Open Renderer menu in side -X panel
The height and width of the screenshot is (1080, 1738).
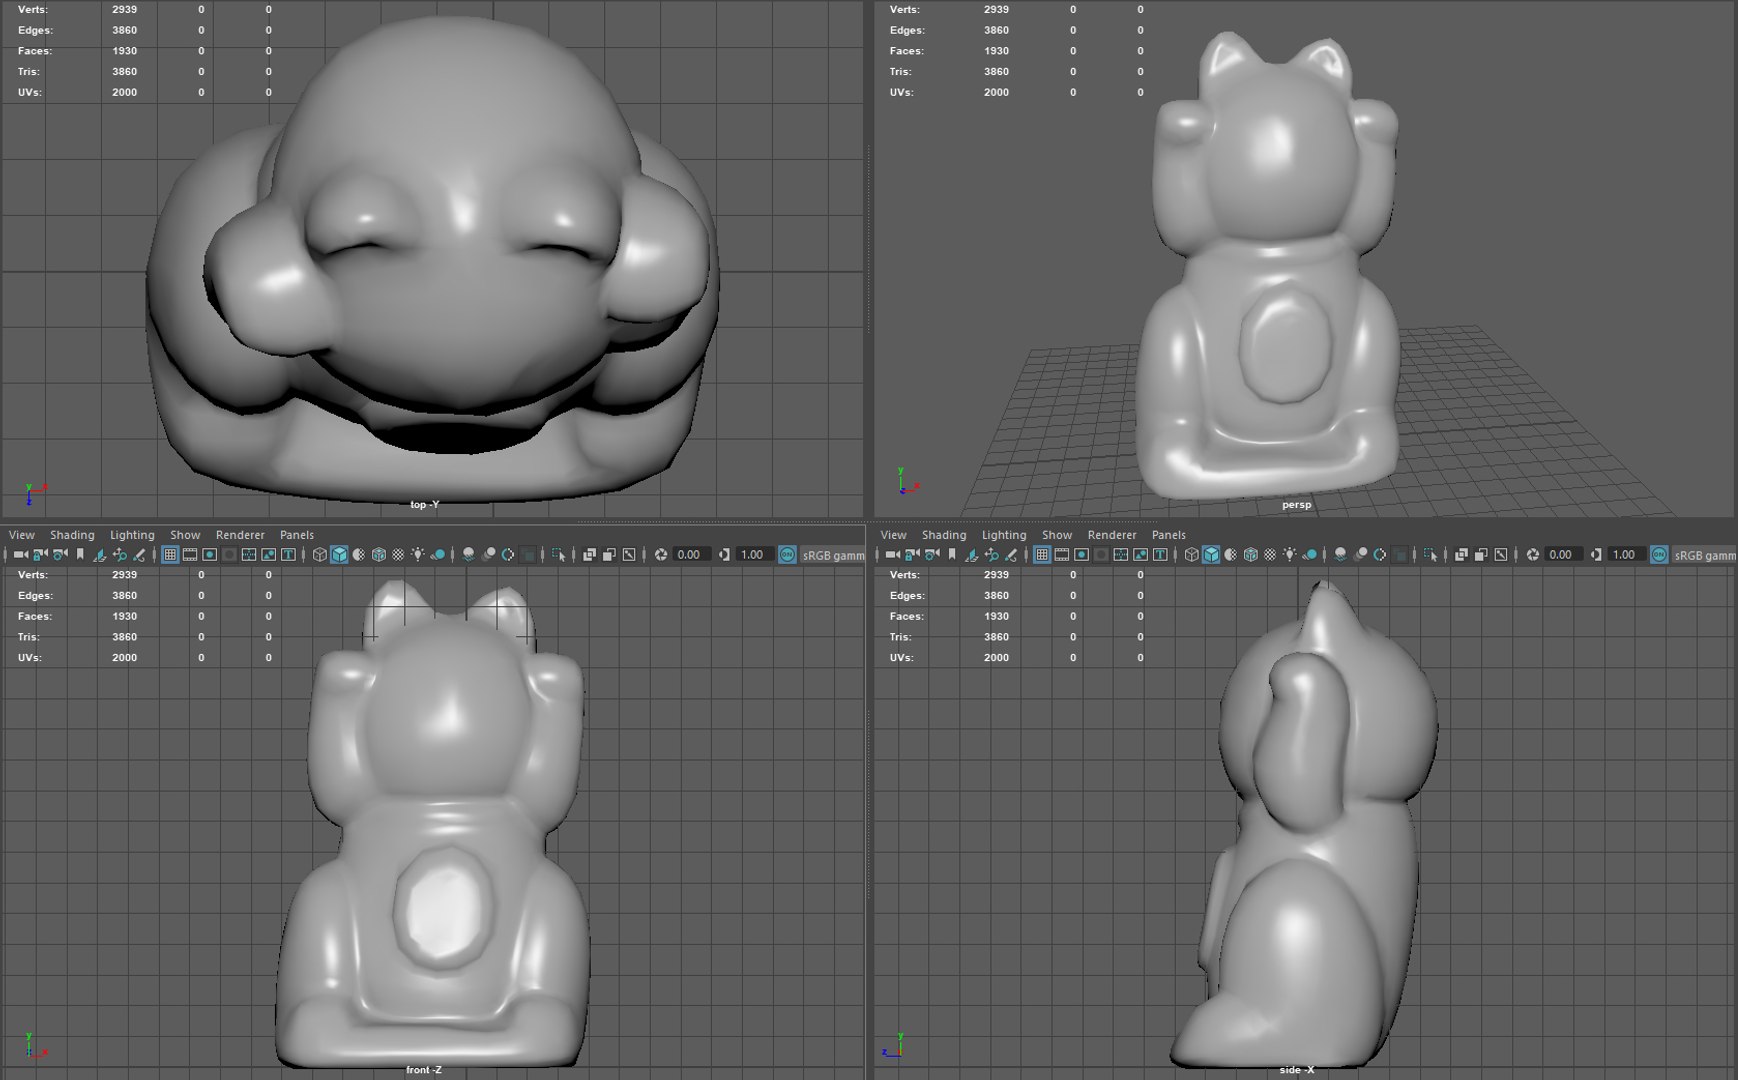click(x=1112, y=535)
